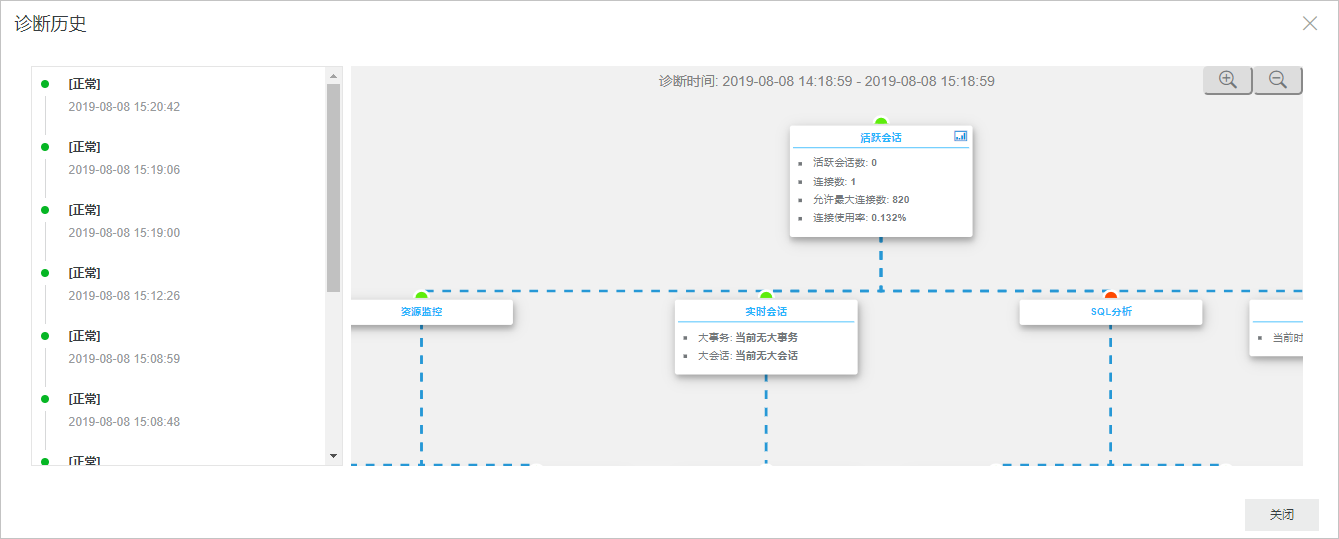This screenshot has height=539, width=1339.
Task: Close the 诊断历史 dialog with X
Action: click(1310, 24)
